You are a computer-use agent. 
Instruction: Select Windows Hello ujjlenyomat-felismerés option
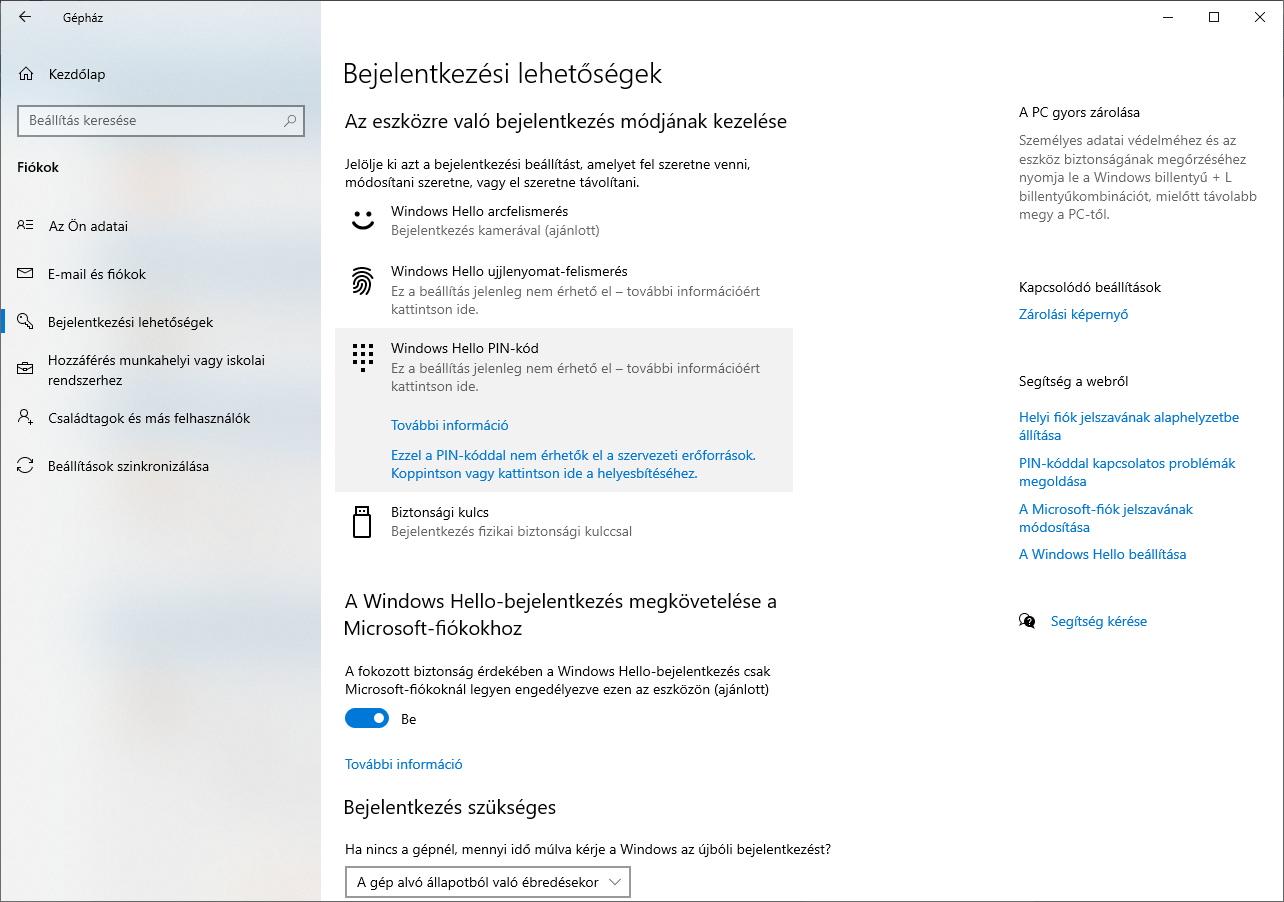tap(564, 290)
